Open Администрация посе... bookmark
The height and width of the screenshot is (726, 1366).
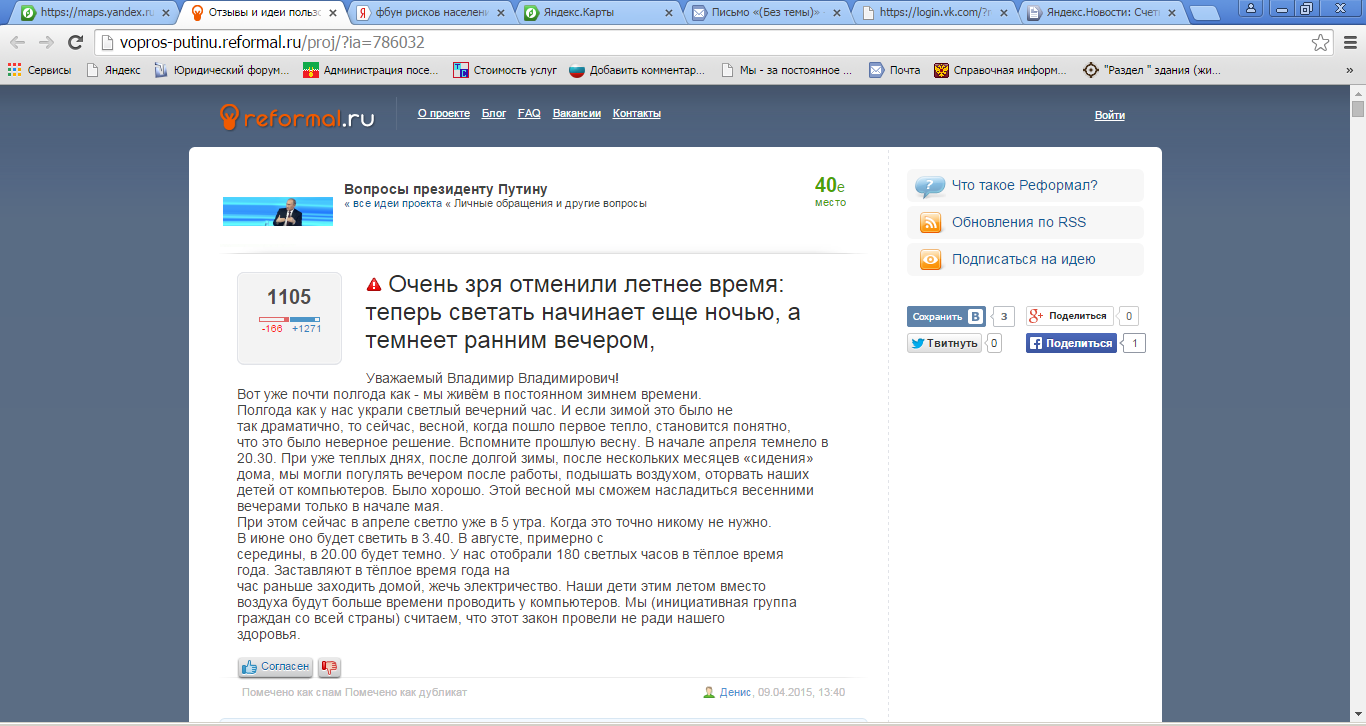371,70
